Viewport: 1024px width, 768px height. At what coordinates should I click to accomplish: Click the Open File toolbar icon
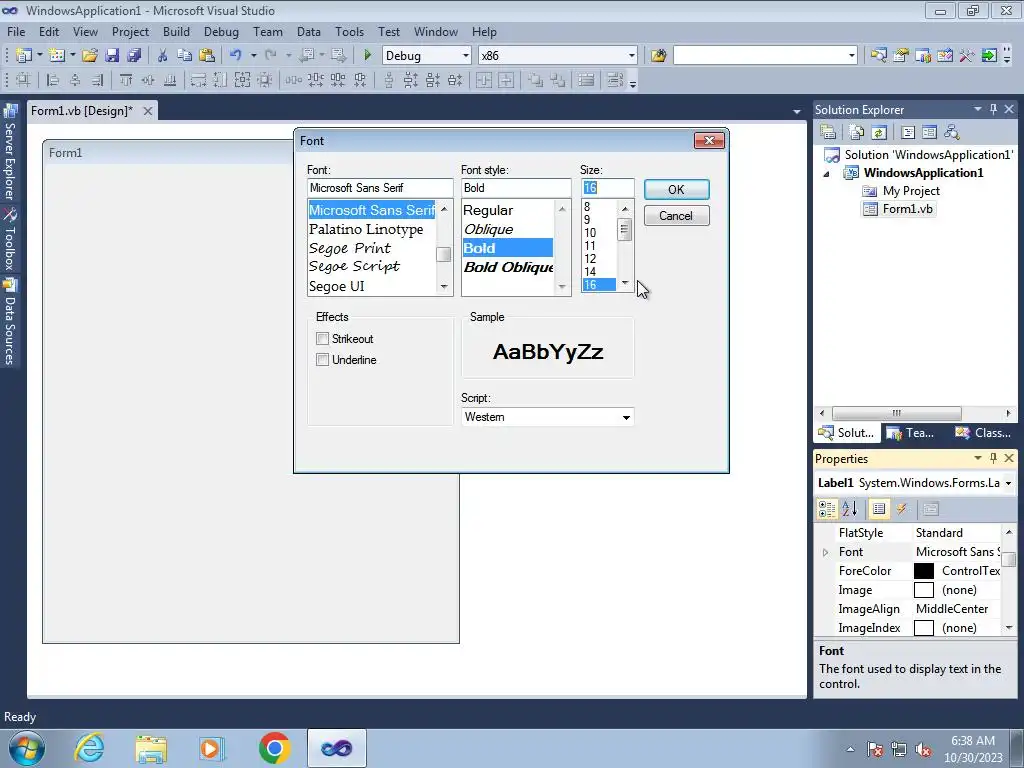coord(90,56)
